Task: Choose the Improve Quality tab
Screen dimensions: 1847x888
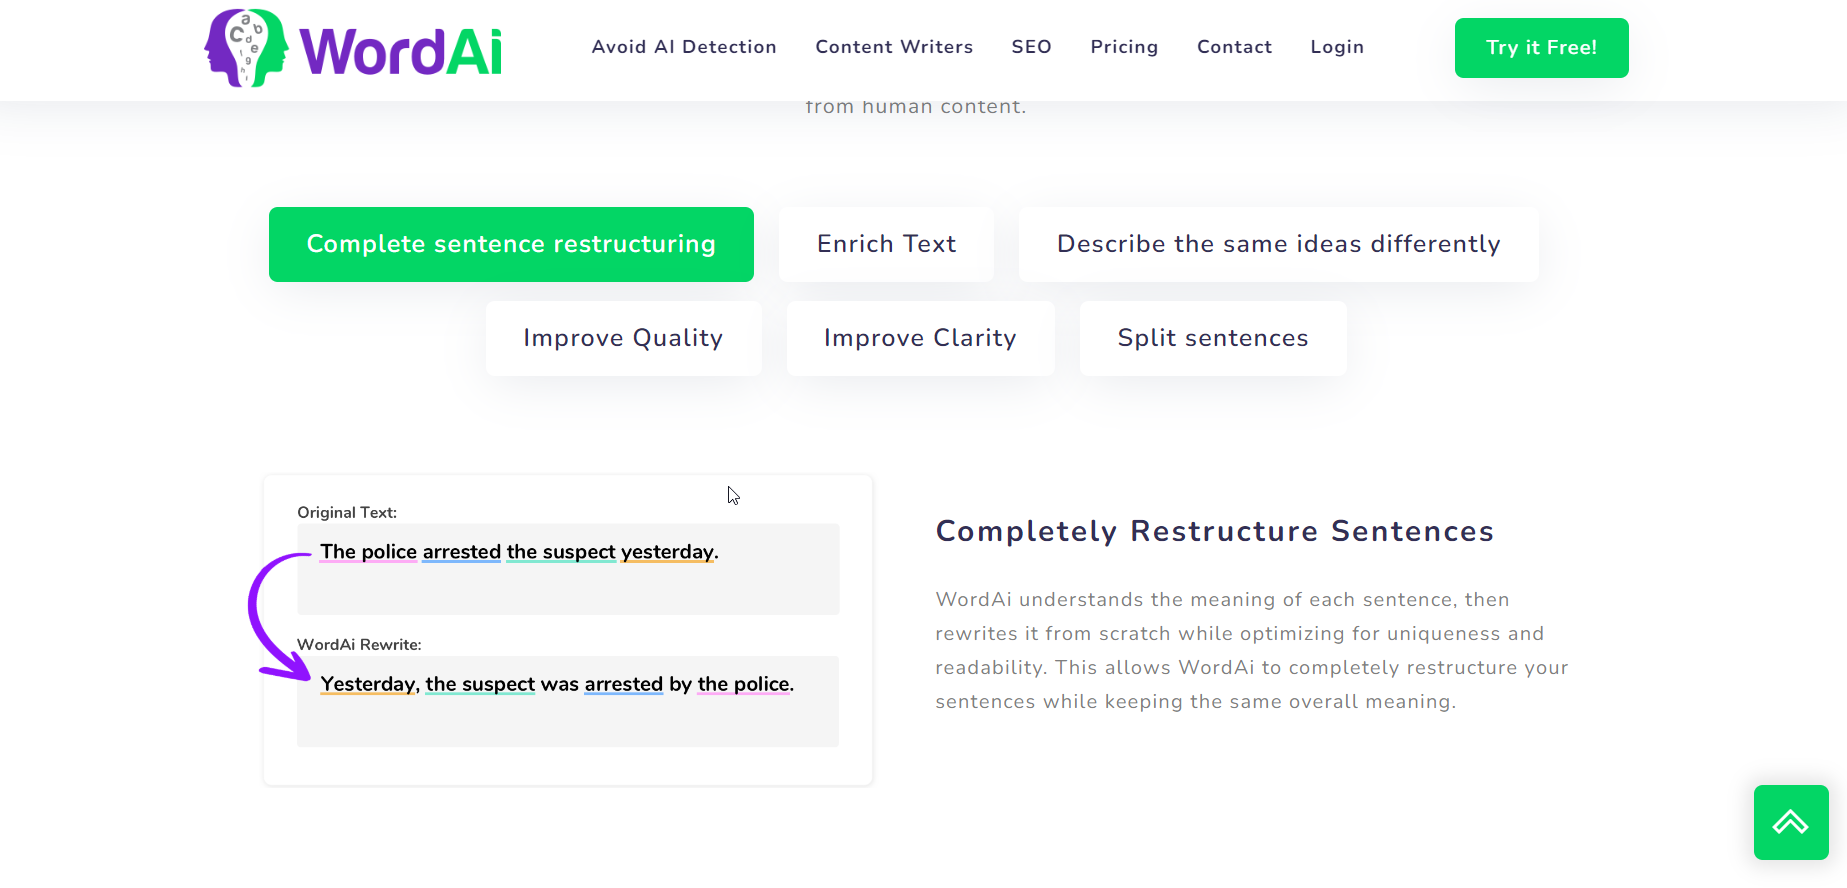Action: [623, 338]
